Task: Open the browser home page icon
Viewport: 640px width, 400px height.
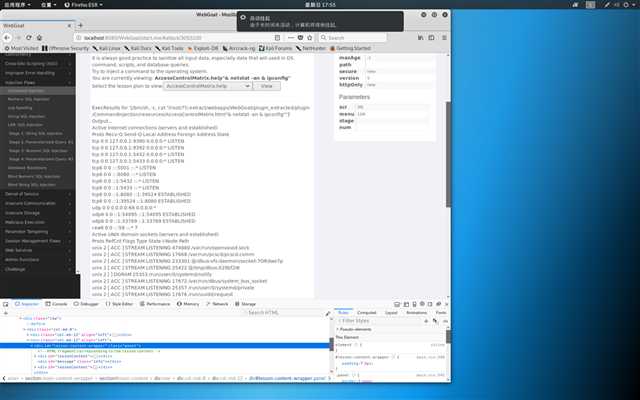Action: pos(39,38)
